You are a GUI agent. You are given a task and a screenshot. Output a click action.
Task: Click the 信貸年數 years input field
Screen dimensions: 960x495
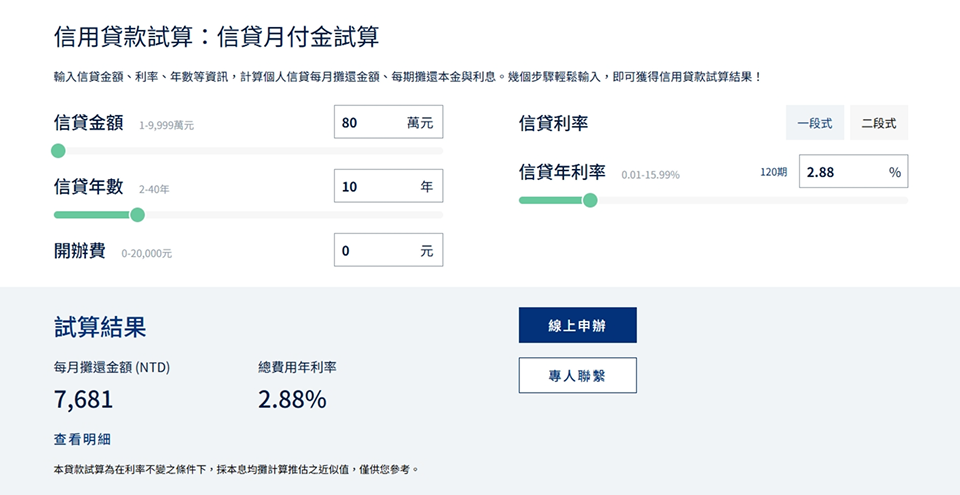370,187
